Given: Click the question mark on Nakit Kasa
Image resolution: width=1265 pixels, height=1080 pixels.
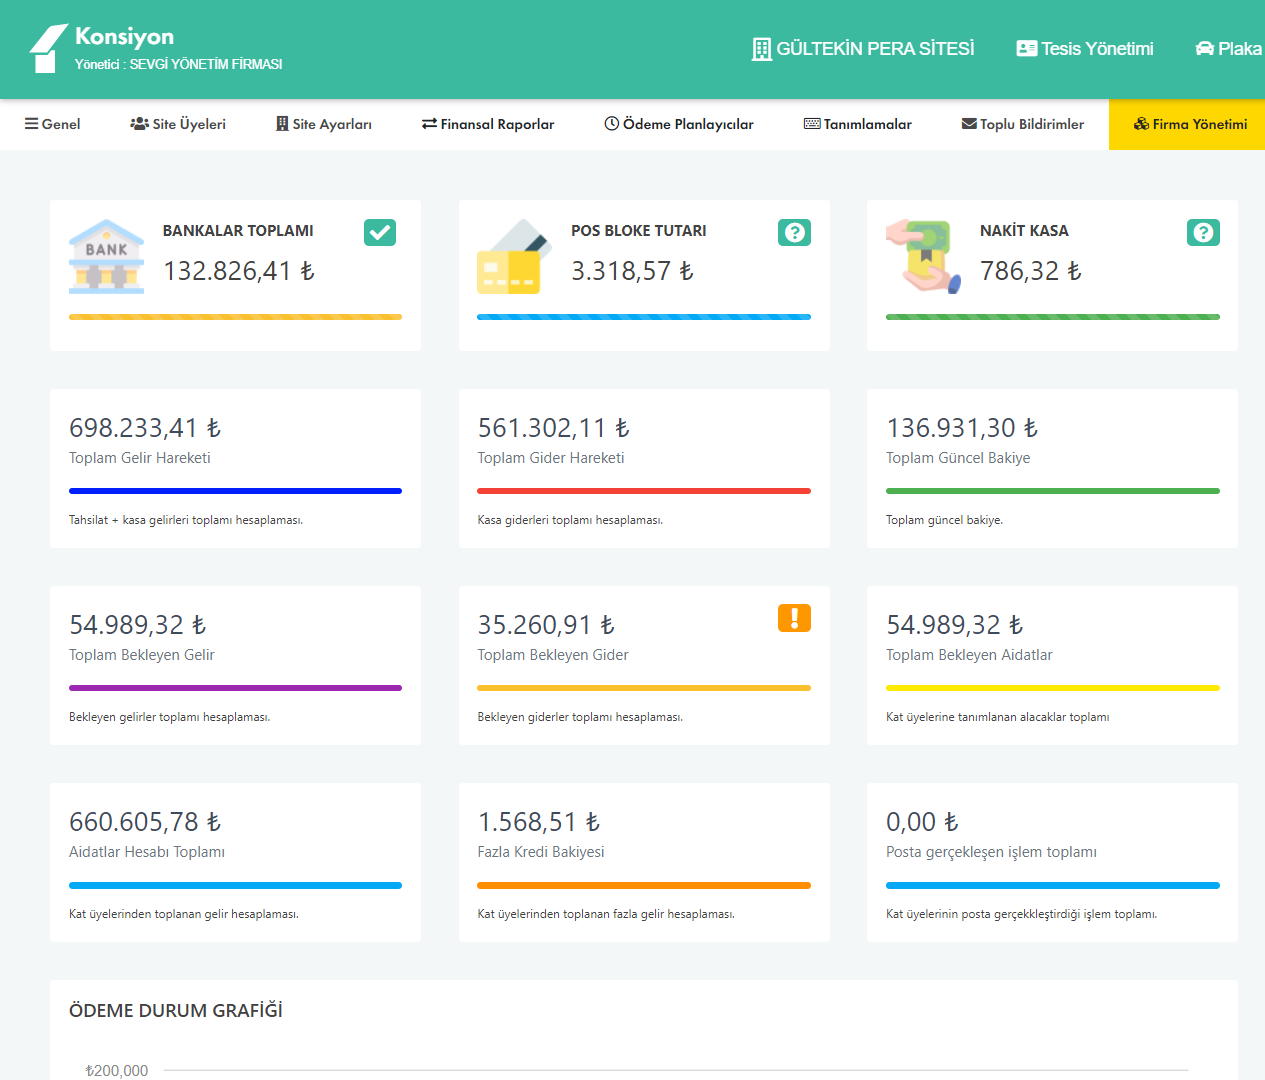Looking at the screenshot, I should 1203,232.
